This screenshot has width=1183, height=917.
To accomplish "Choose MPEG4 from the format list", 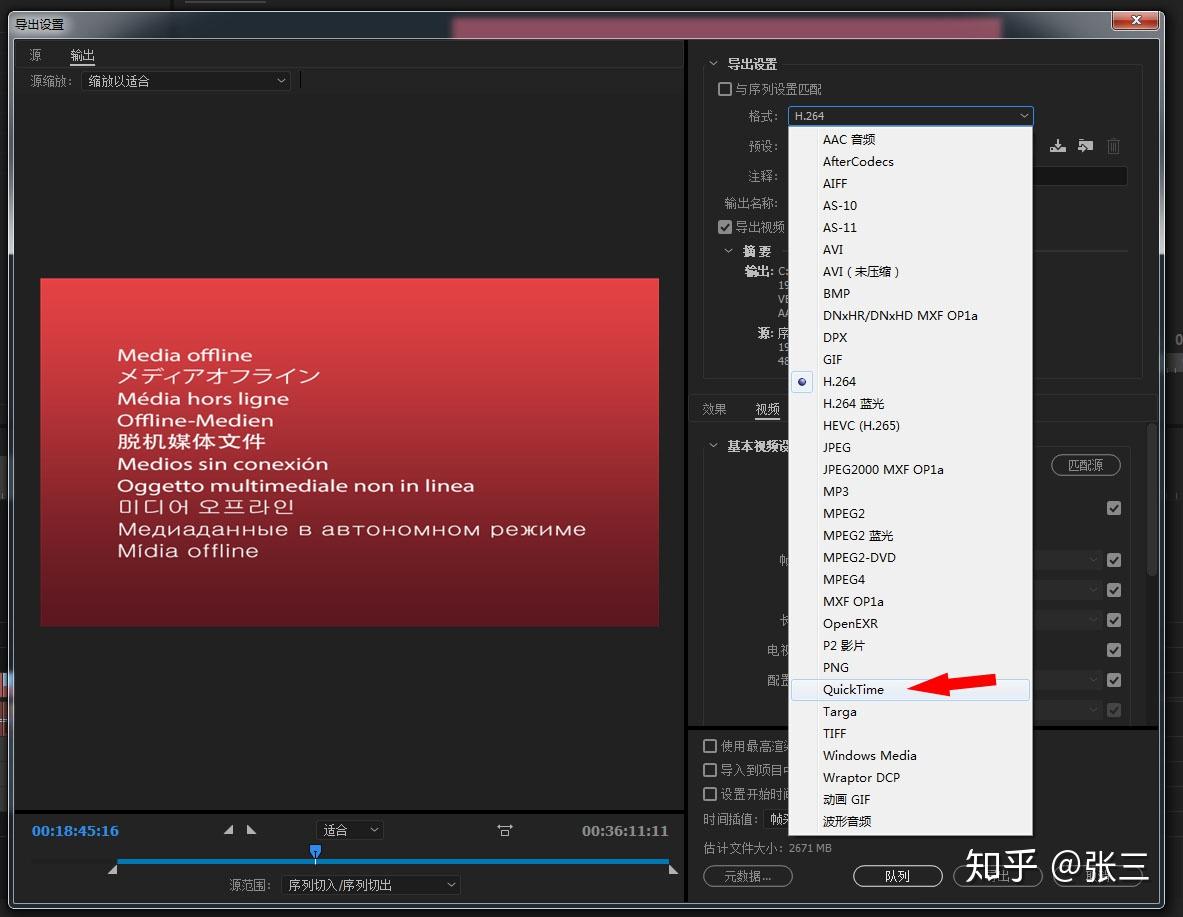I will [x=911, y=579].
